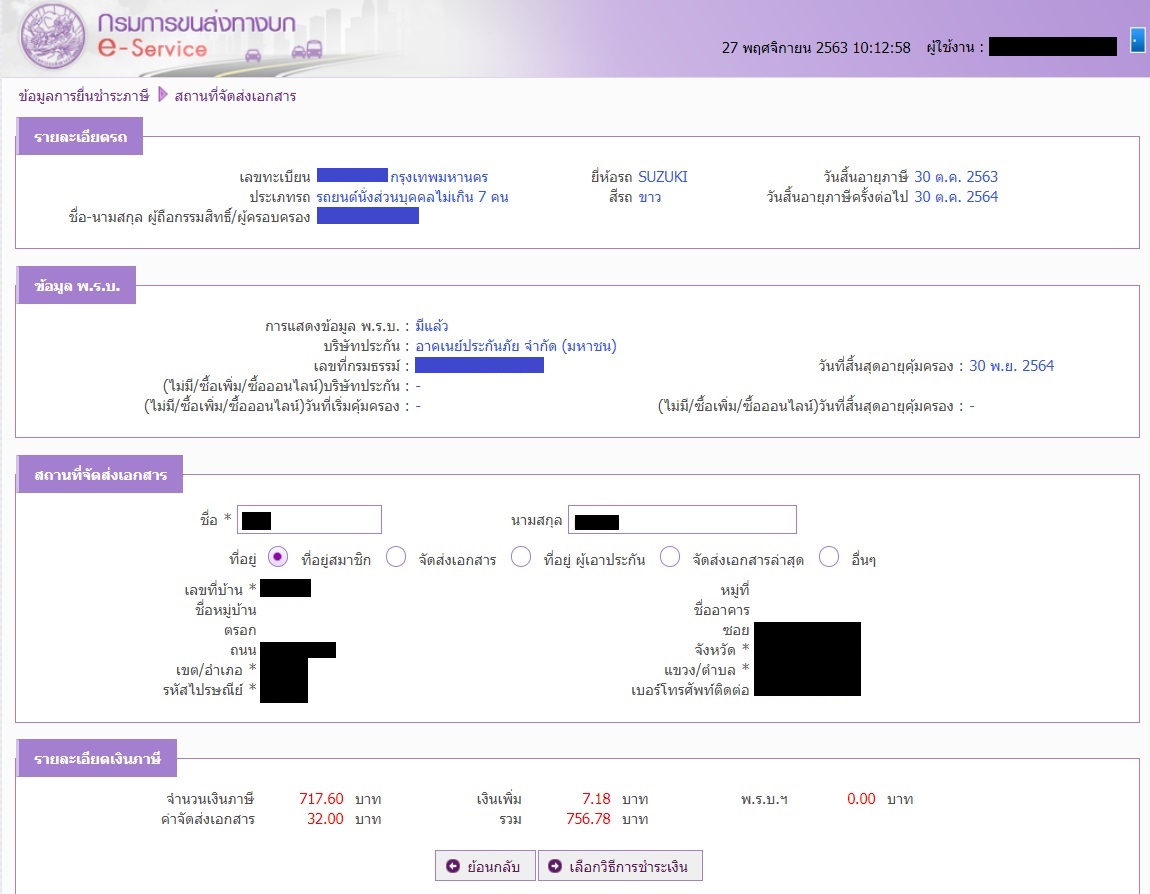This screenshot has width=1150, height=894.
Task: Select the ที่อยู่สมาชิก address radio button
Action: click(x=279, y=557)
